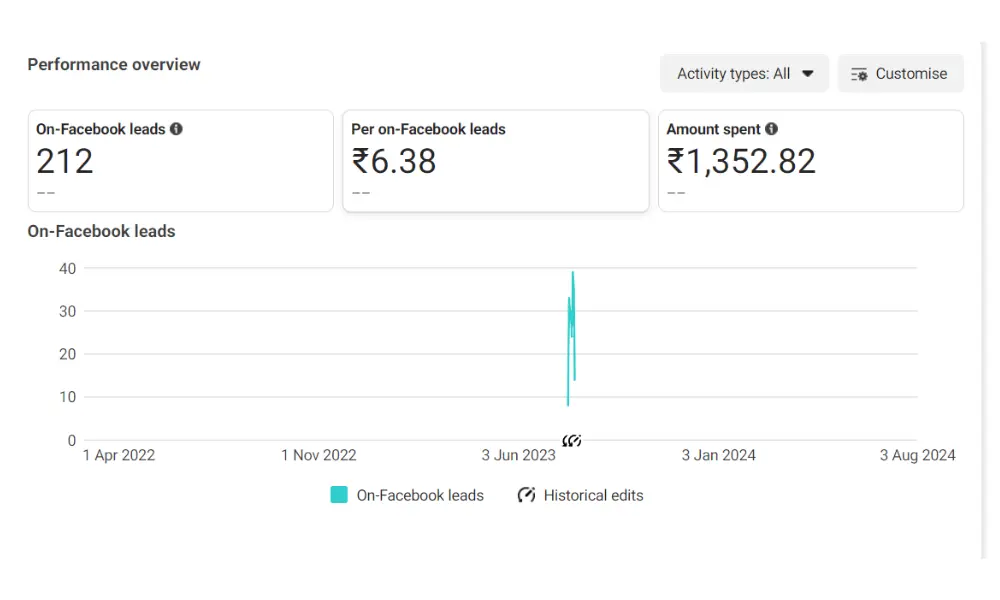Click the 212 leads value
Viewport: 1000px width, 600px height.
(x=64, y=161)
